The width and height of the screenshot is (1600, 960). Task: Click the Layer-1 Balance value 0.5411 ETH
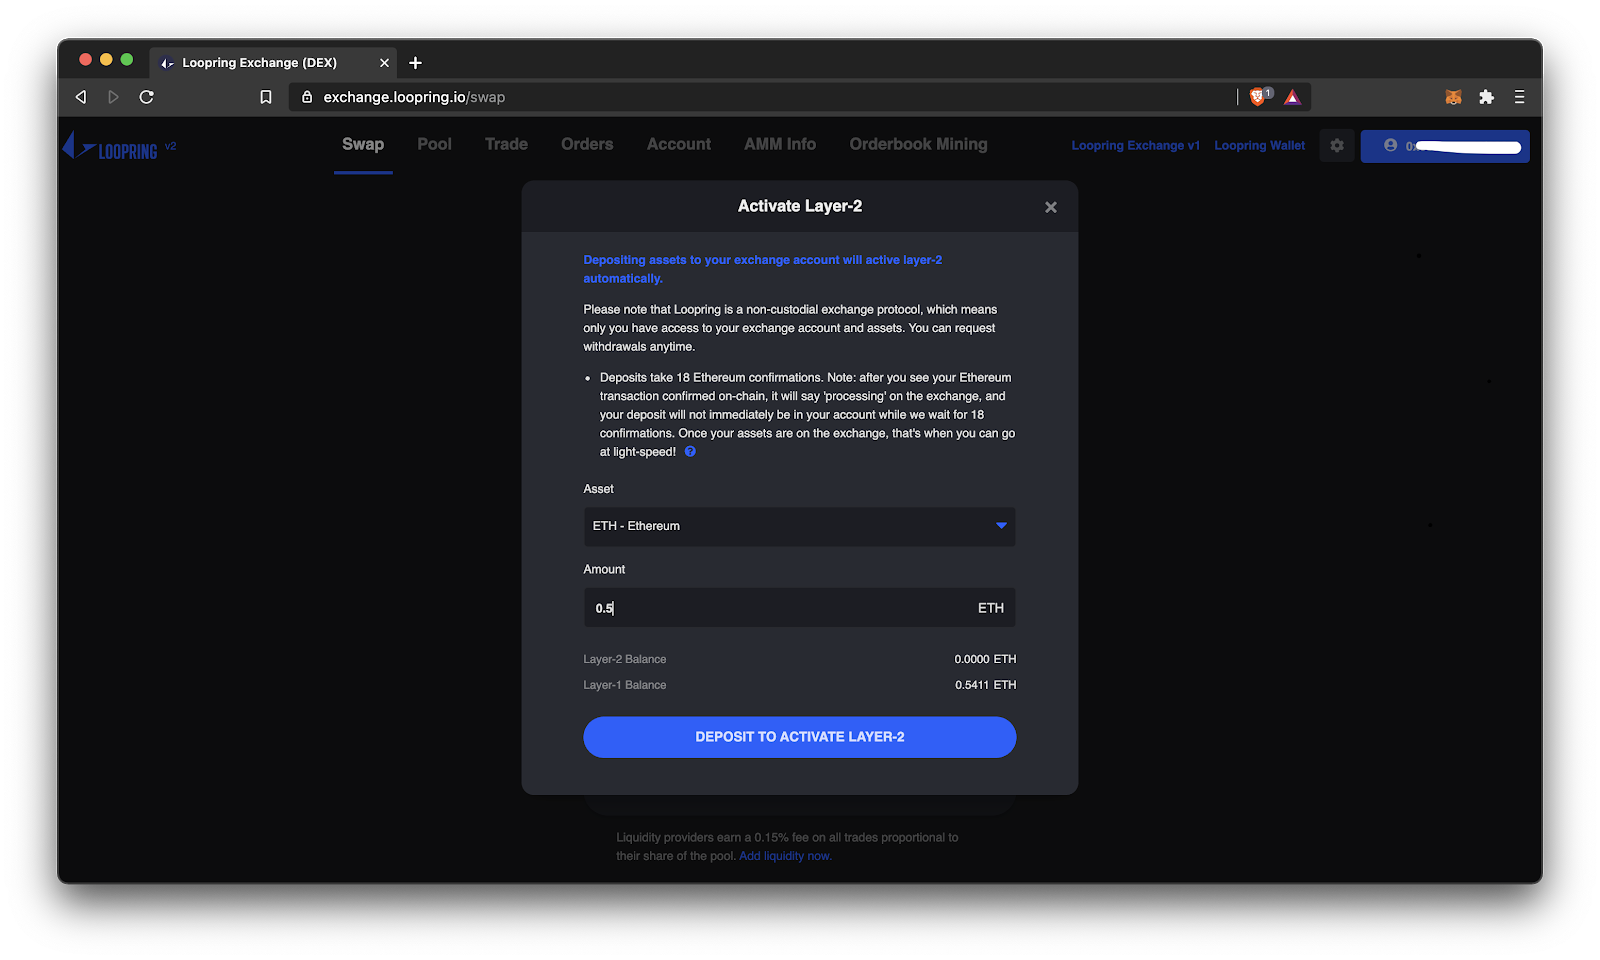tap(985, 685)
